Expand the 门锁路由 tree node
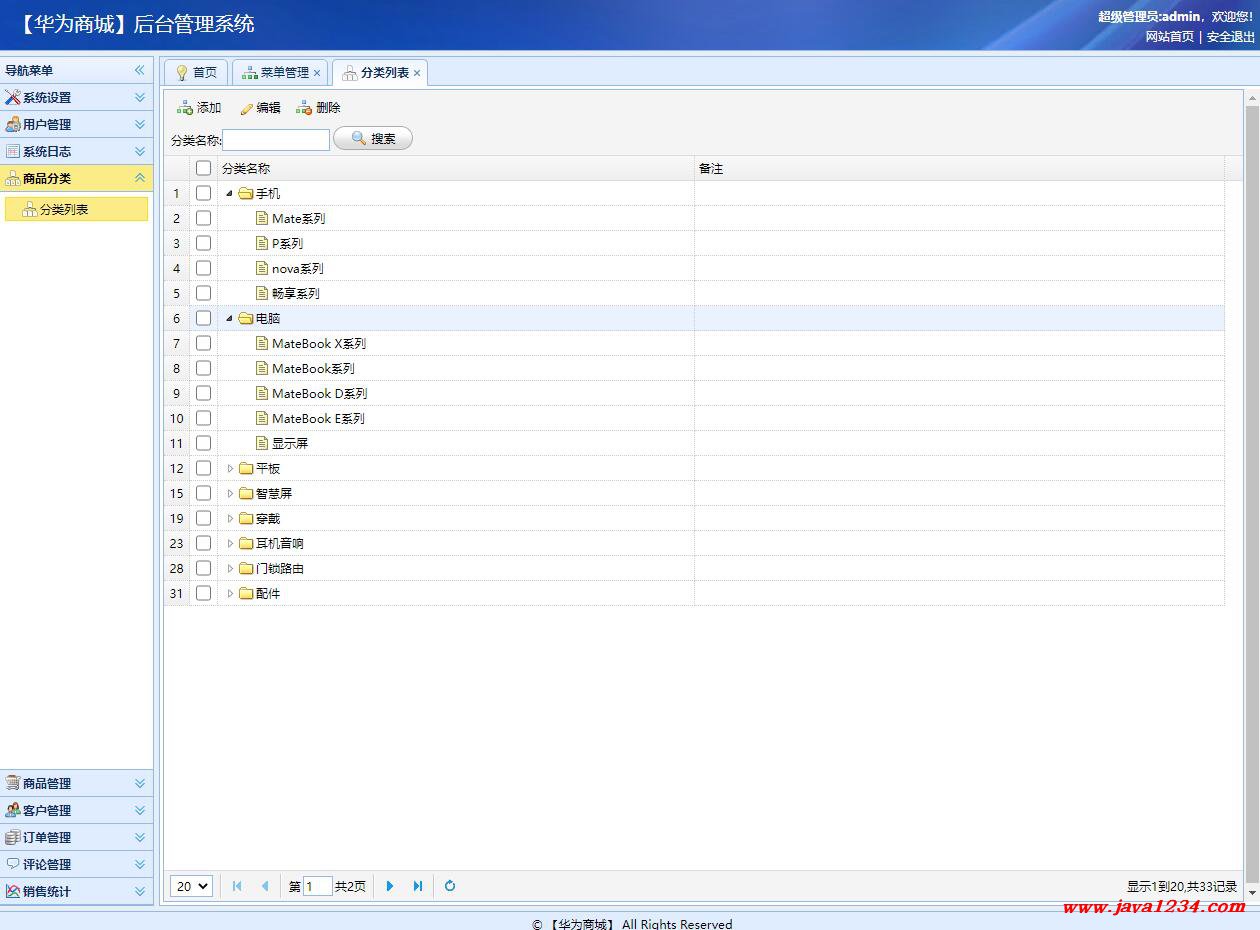This screenshot has width=1260, height=930. (230, 568)
